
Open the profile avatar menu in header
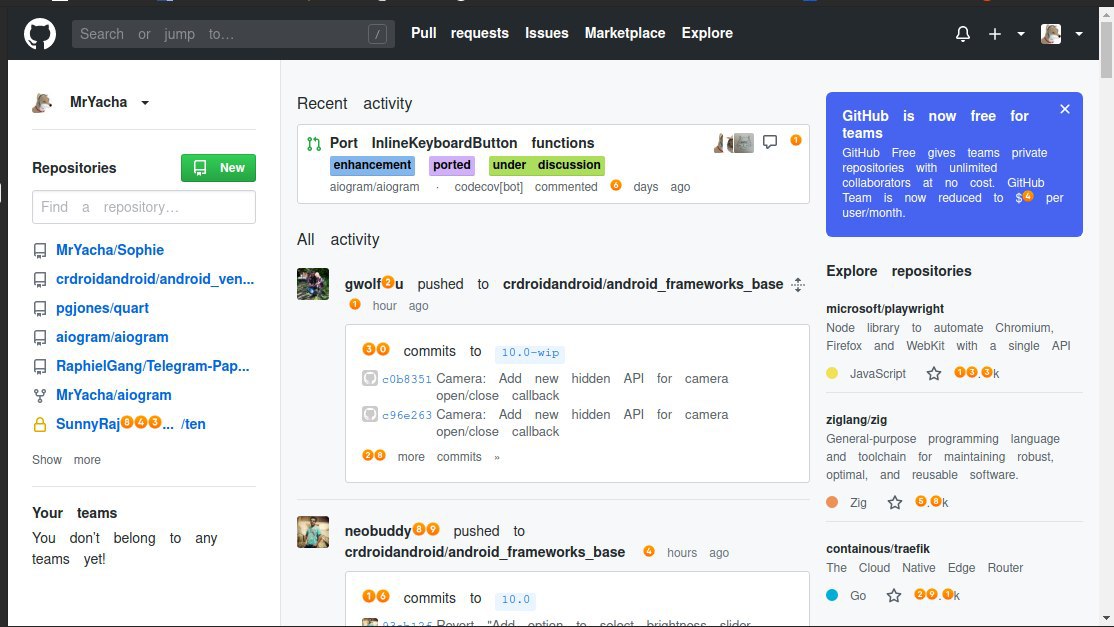pyautogui.click(x=1061, y=33)
